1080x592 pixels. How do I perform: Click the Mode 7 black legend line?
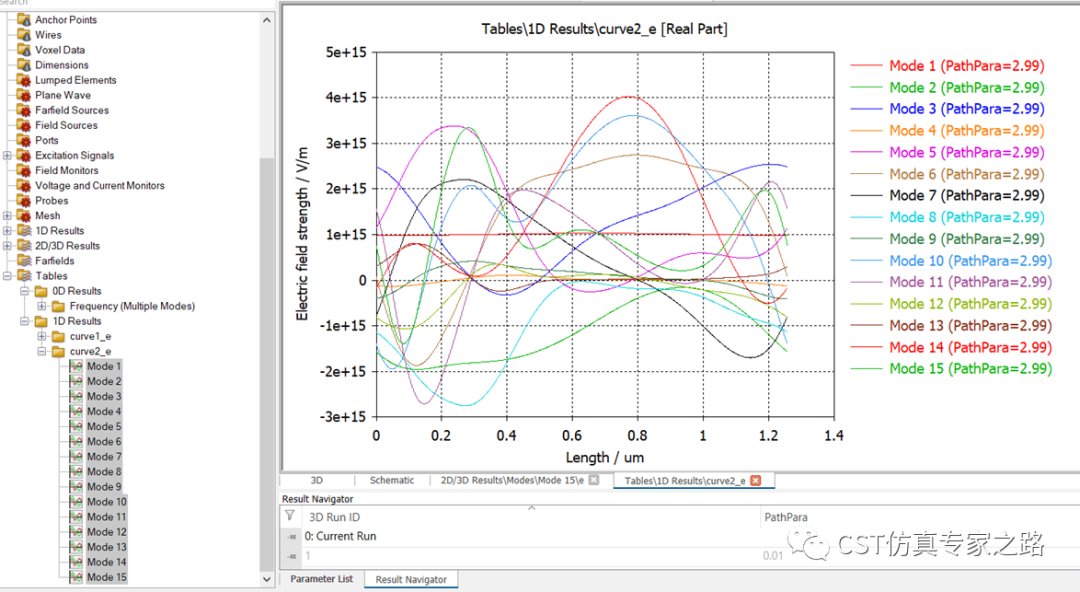pos(866,196)
